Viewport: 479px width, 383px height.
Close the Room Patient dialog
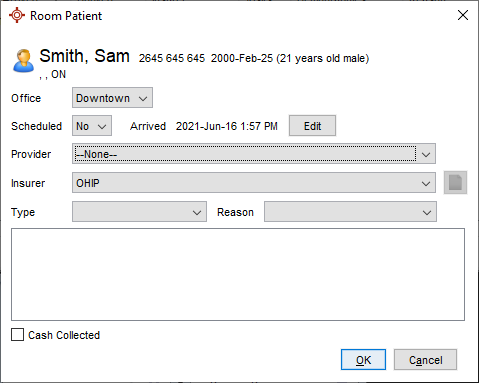463,15
